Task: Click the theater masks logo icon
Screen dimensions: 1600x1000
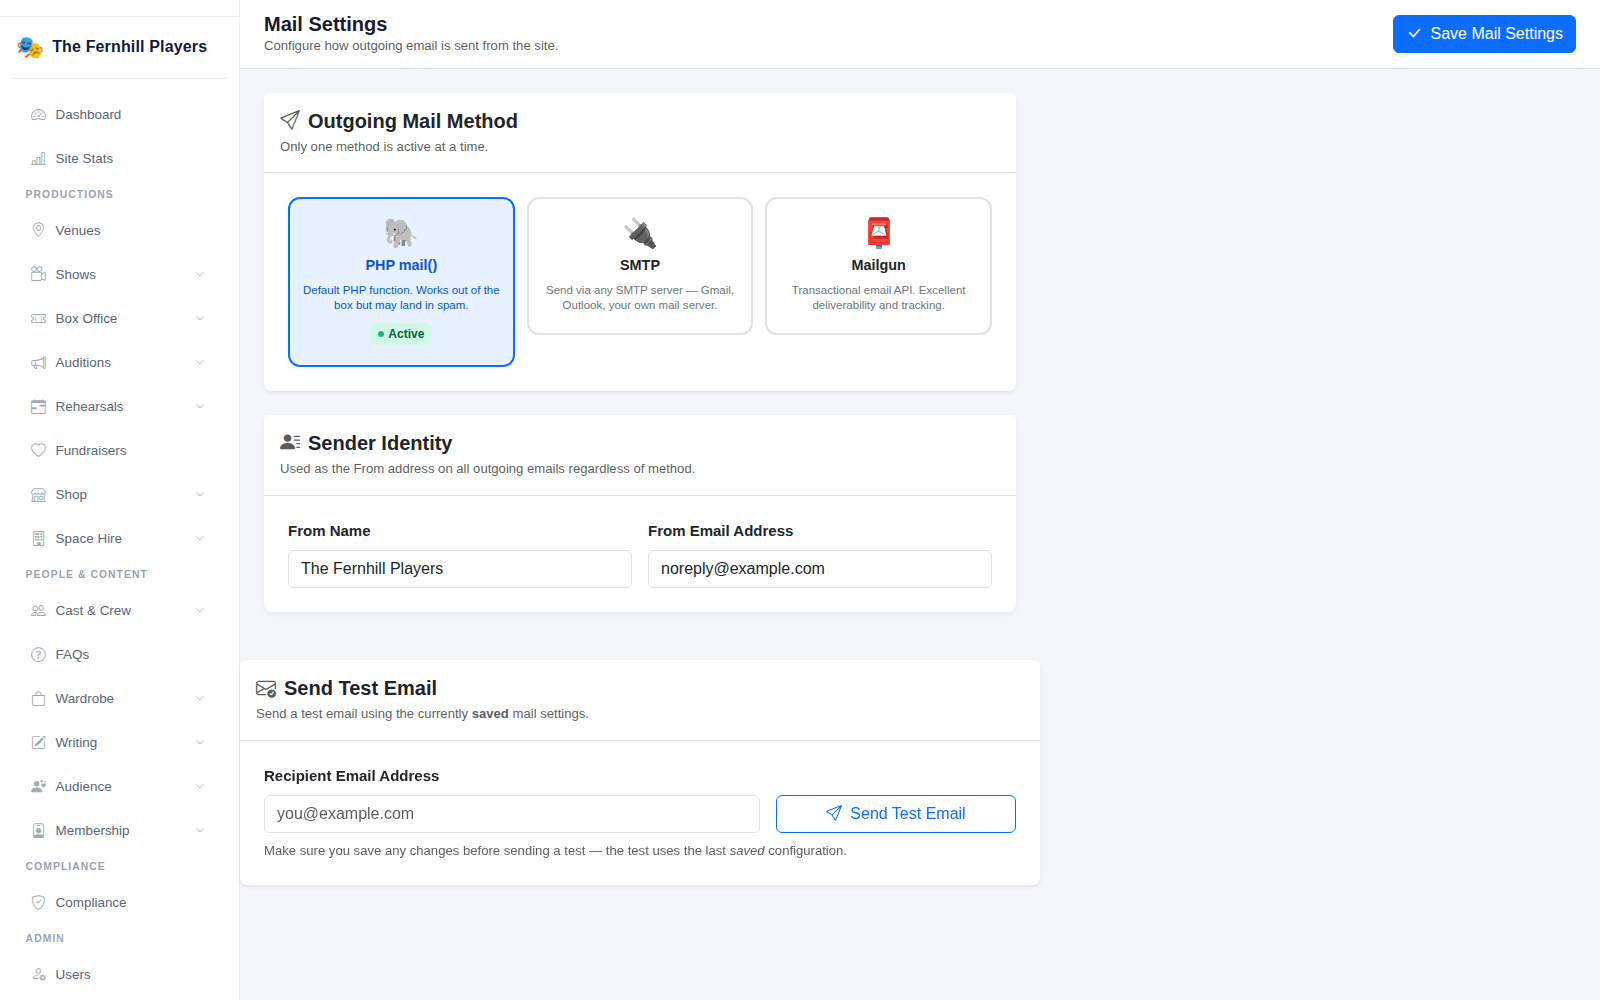Action: pyautogui.click(x=30, y=47)
